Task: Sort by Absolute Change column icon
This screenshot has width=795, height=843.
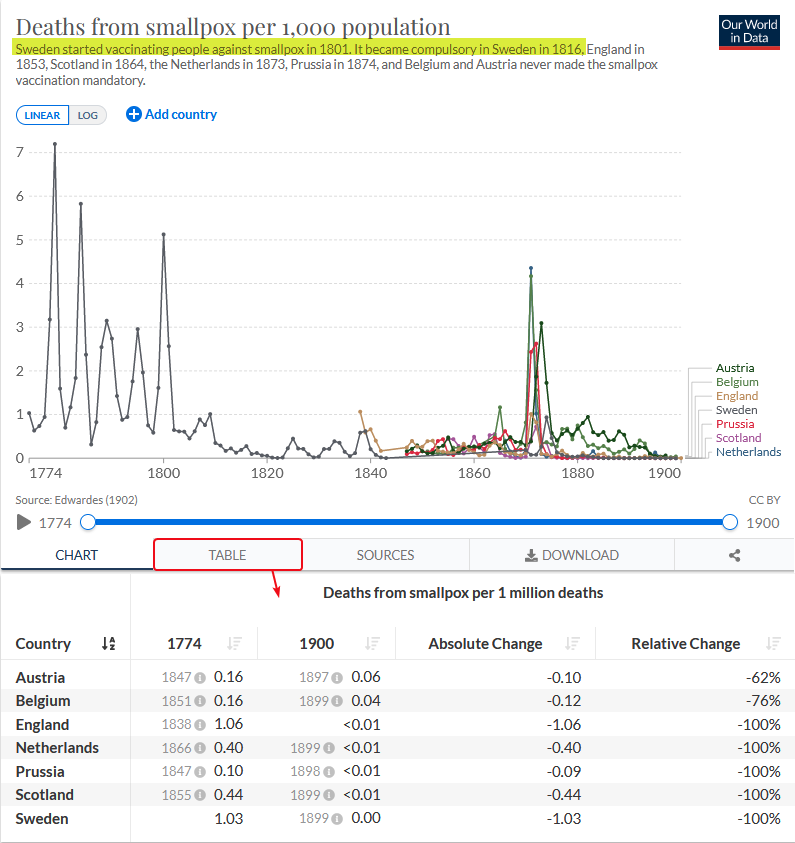Action: (x=572, y=643)
